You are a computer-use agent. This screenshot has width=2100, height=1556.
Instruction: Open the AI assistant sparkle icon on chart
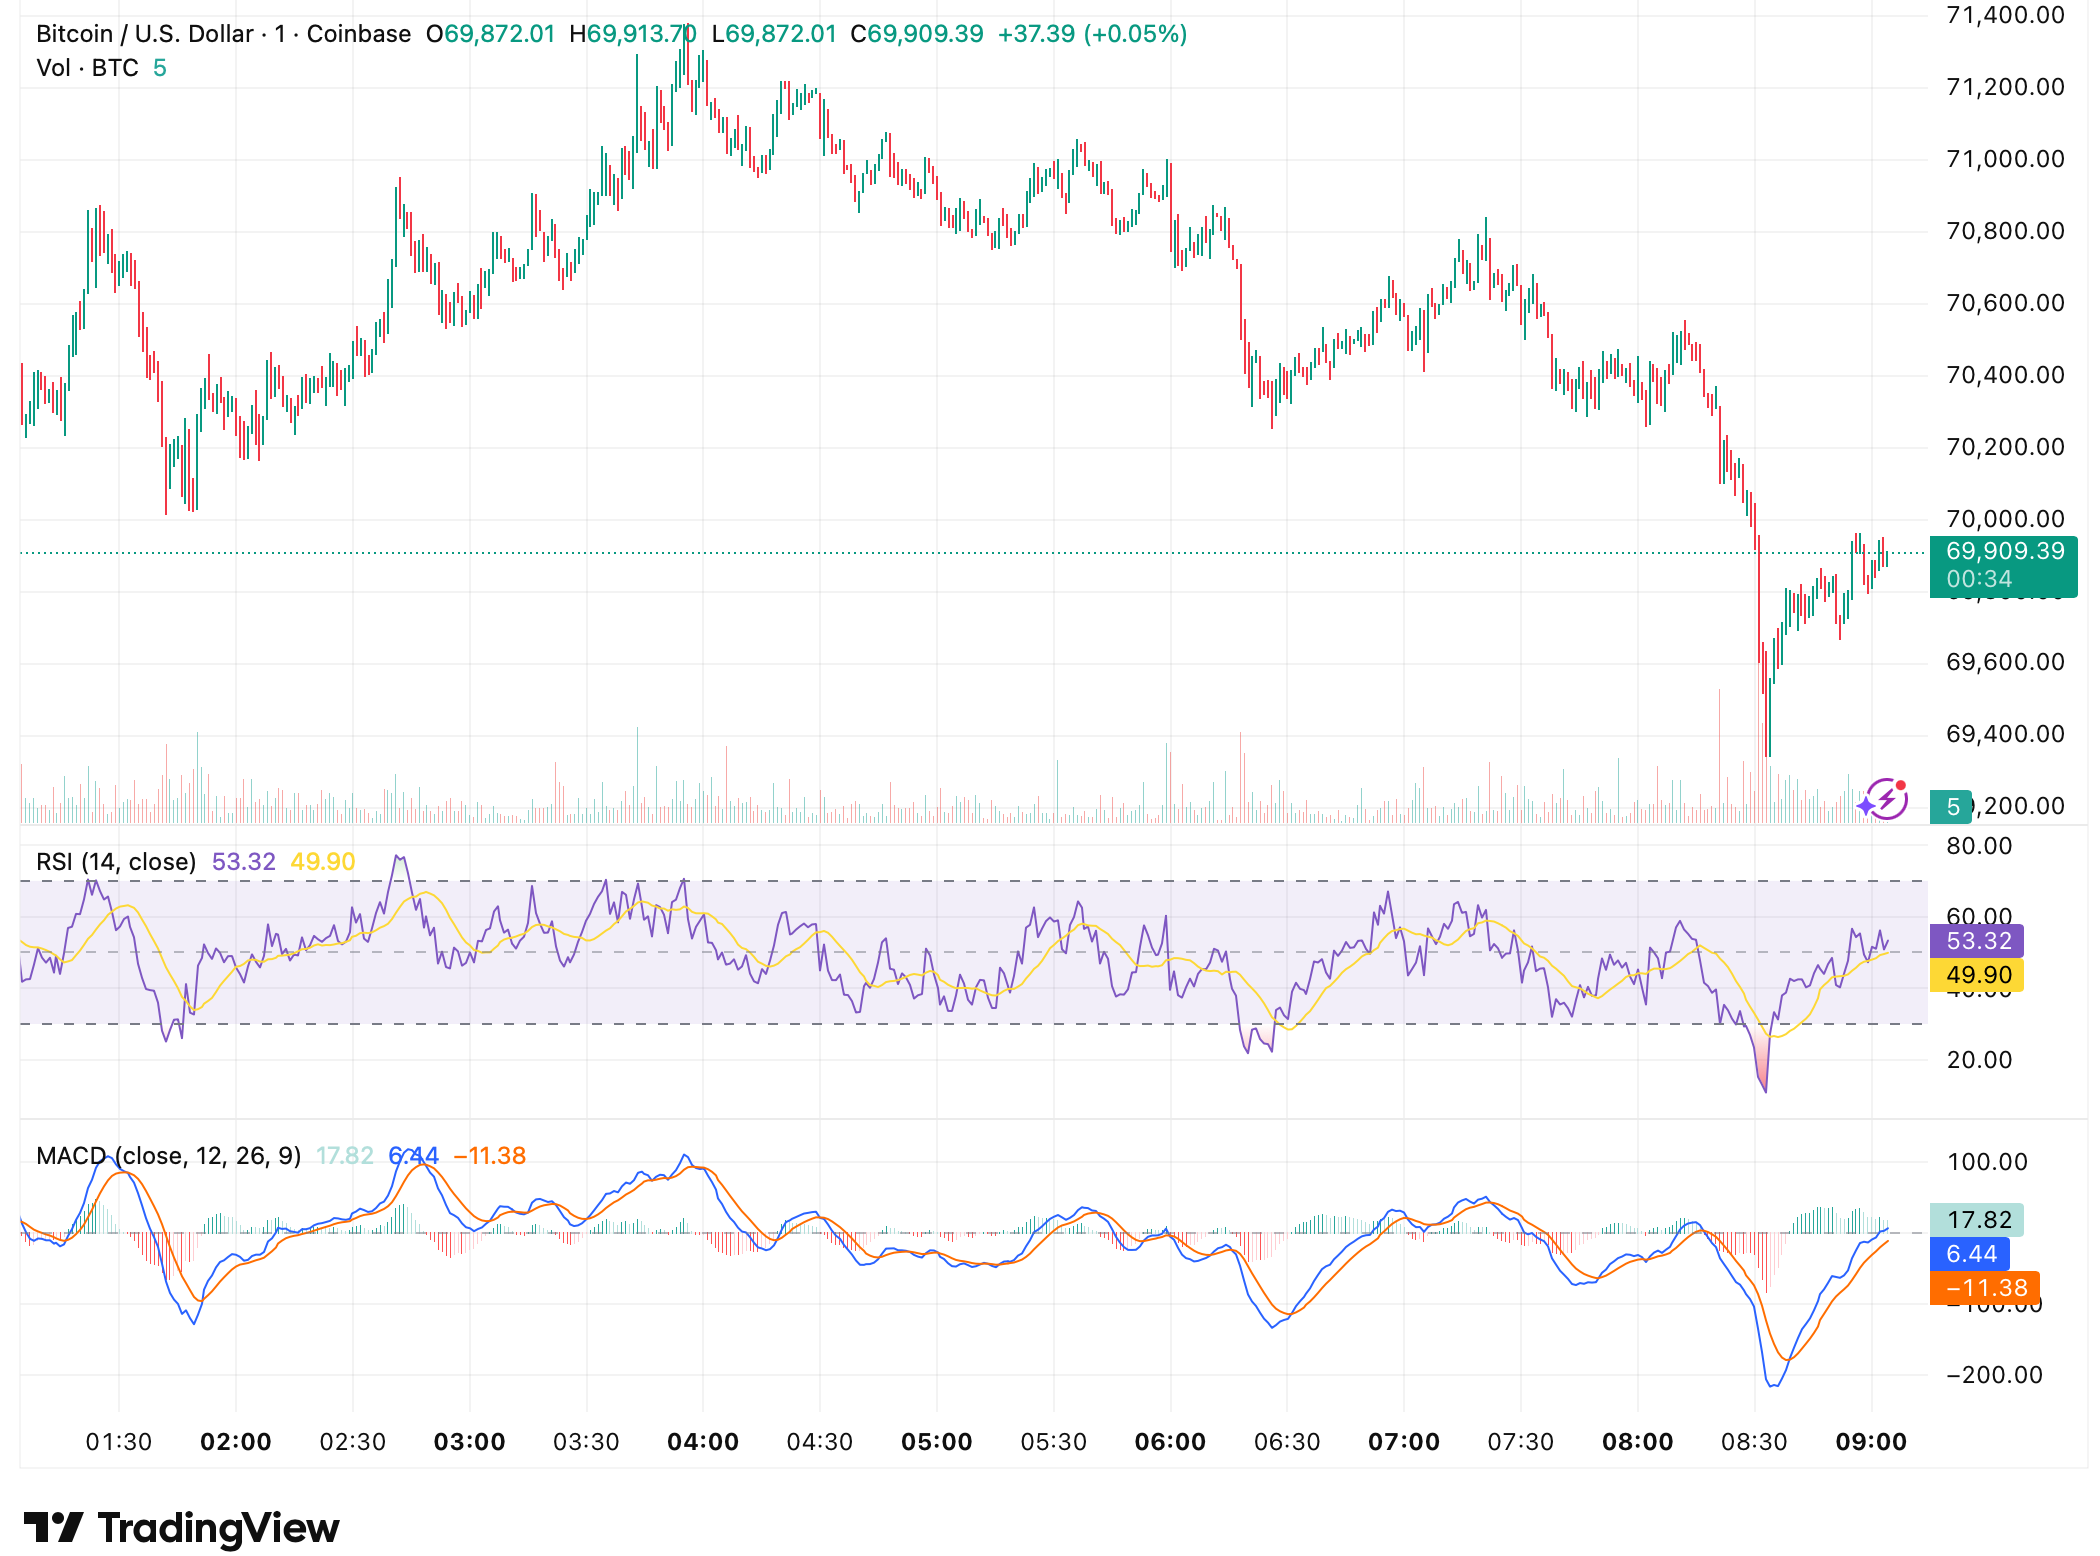point(1866,807)
